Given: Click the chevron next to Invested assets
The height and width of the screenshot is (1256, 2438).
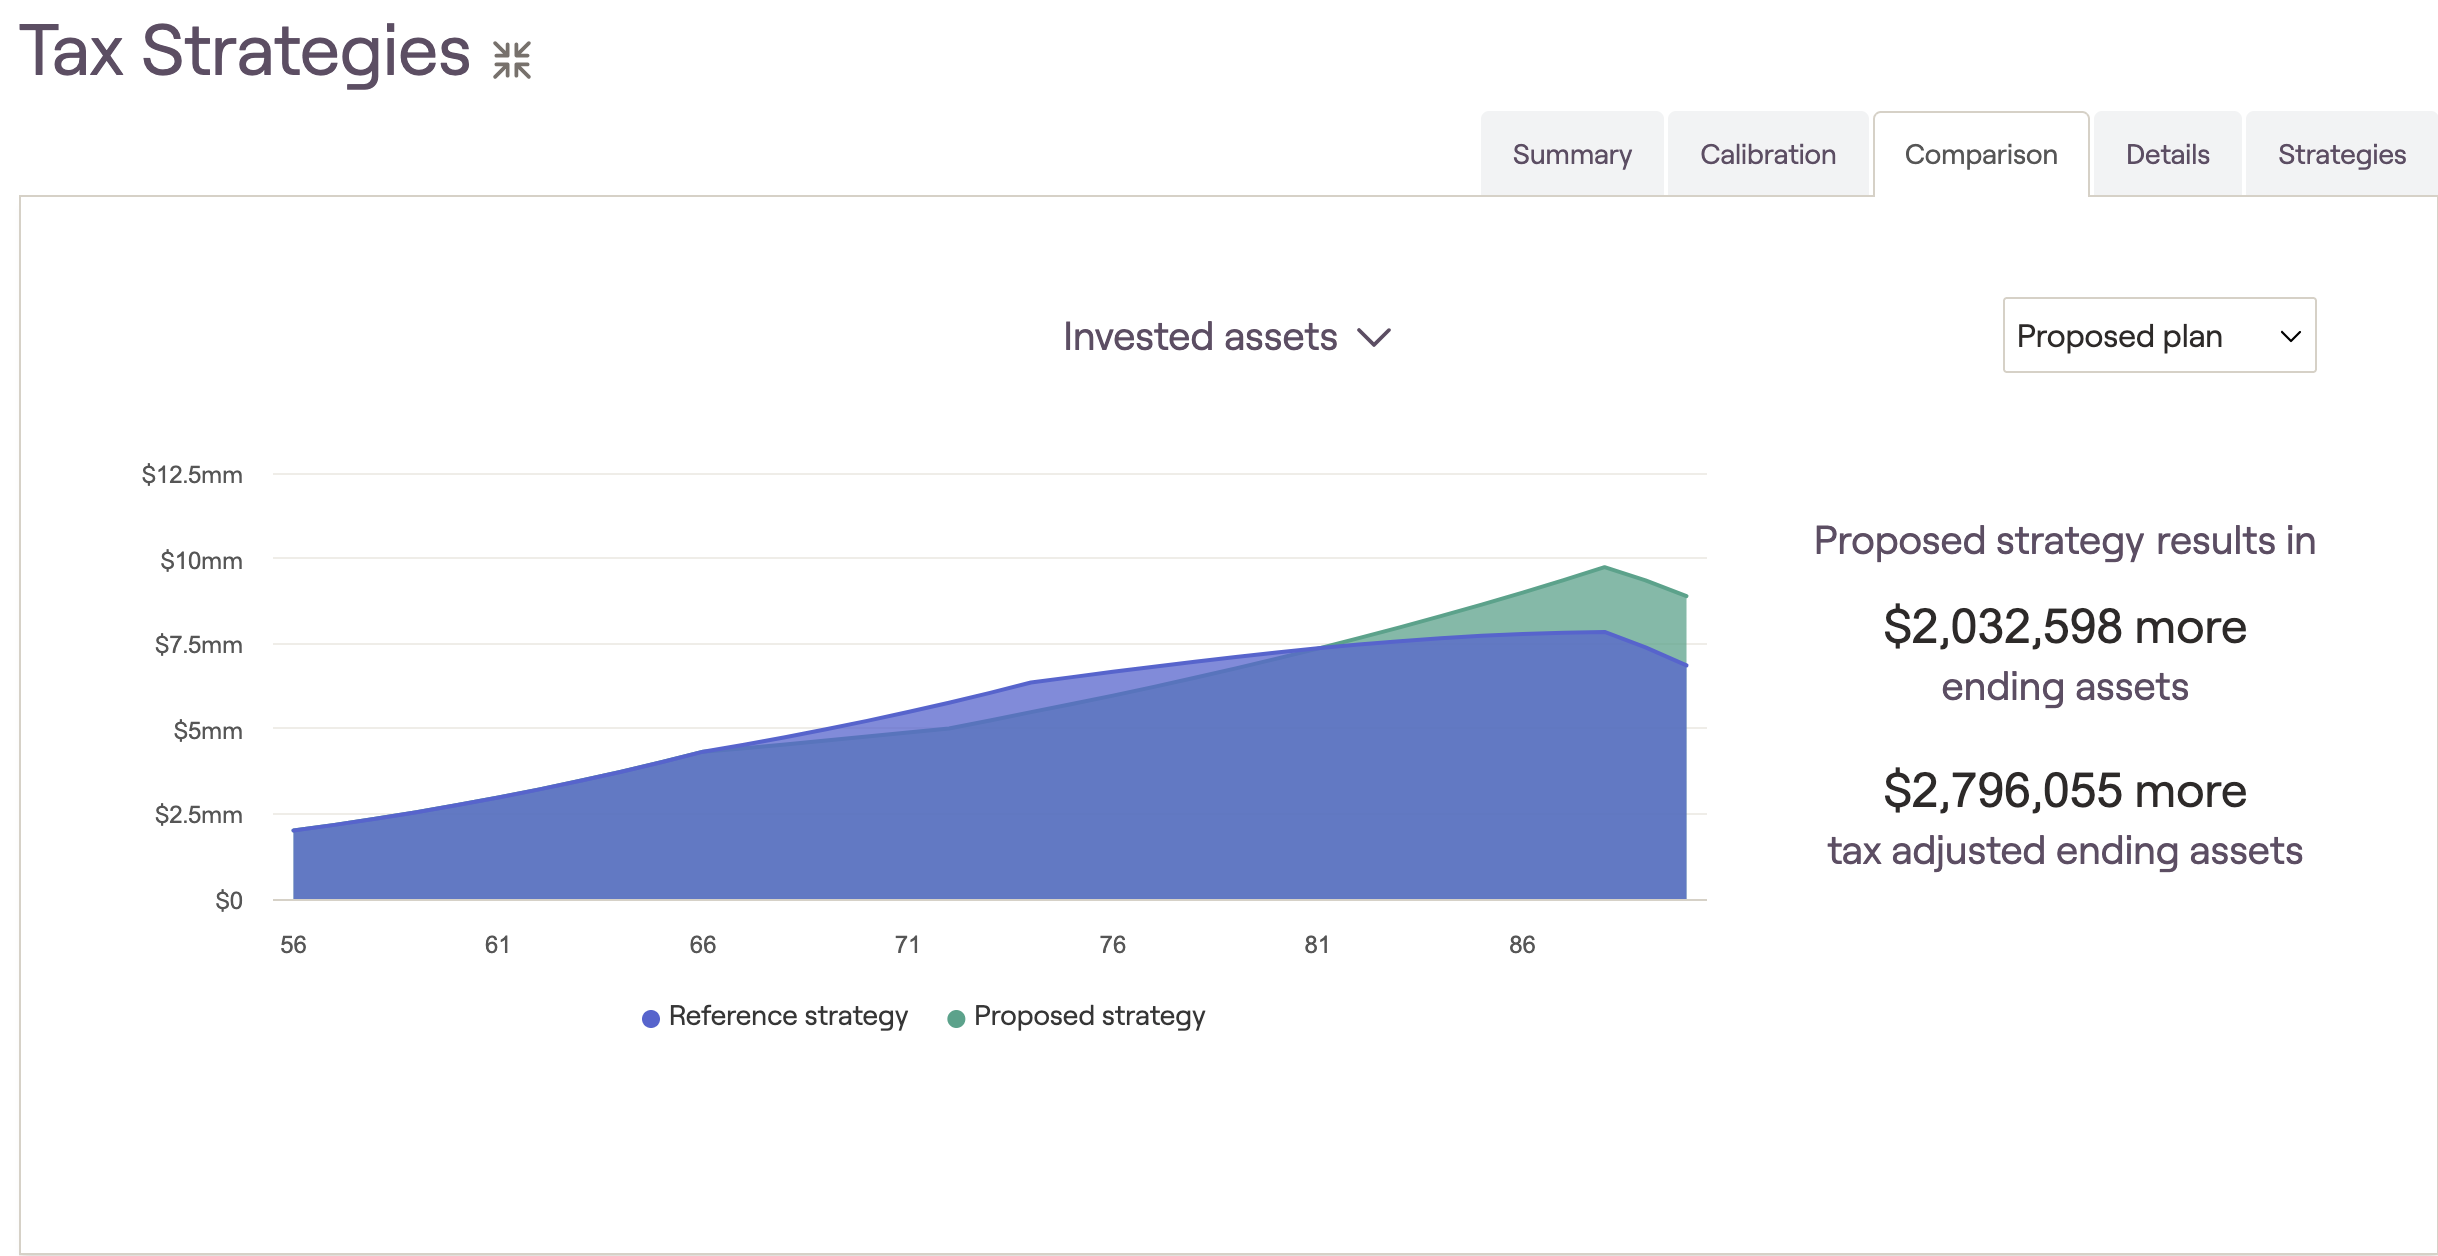Looking at the screenshot, I should (1374, 338).
